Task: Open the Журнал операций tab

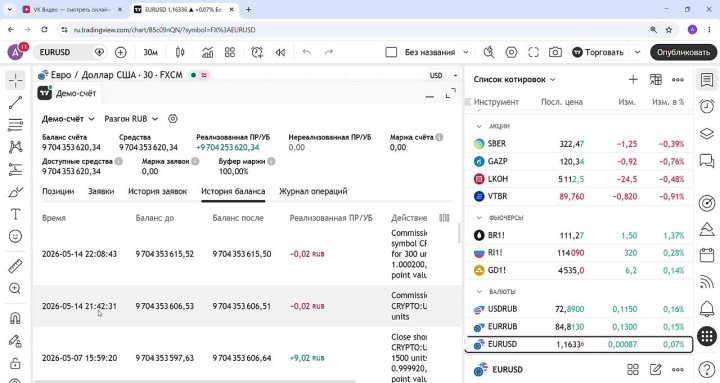Action: point(313,192)
